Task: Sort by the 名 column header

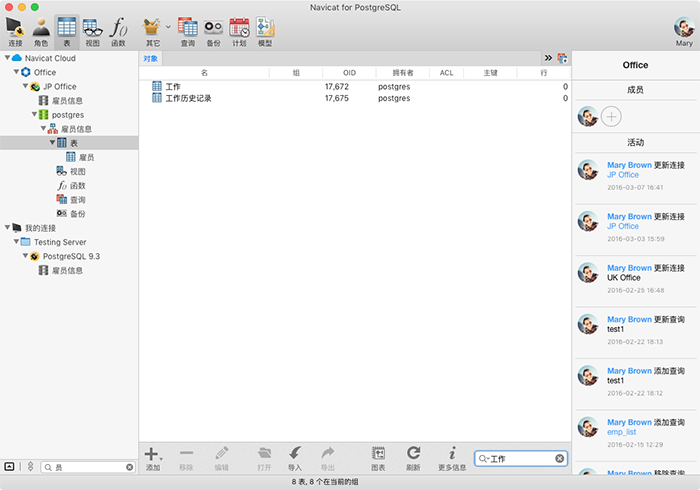Action: click(x=204, y=73)
